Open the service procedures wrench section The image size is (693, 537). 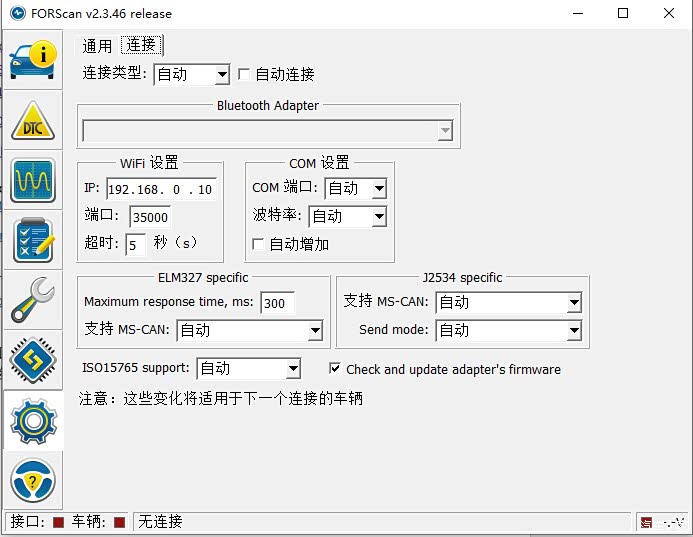point(32,301)
